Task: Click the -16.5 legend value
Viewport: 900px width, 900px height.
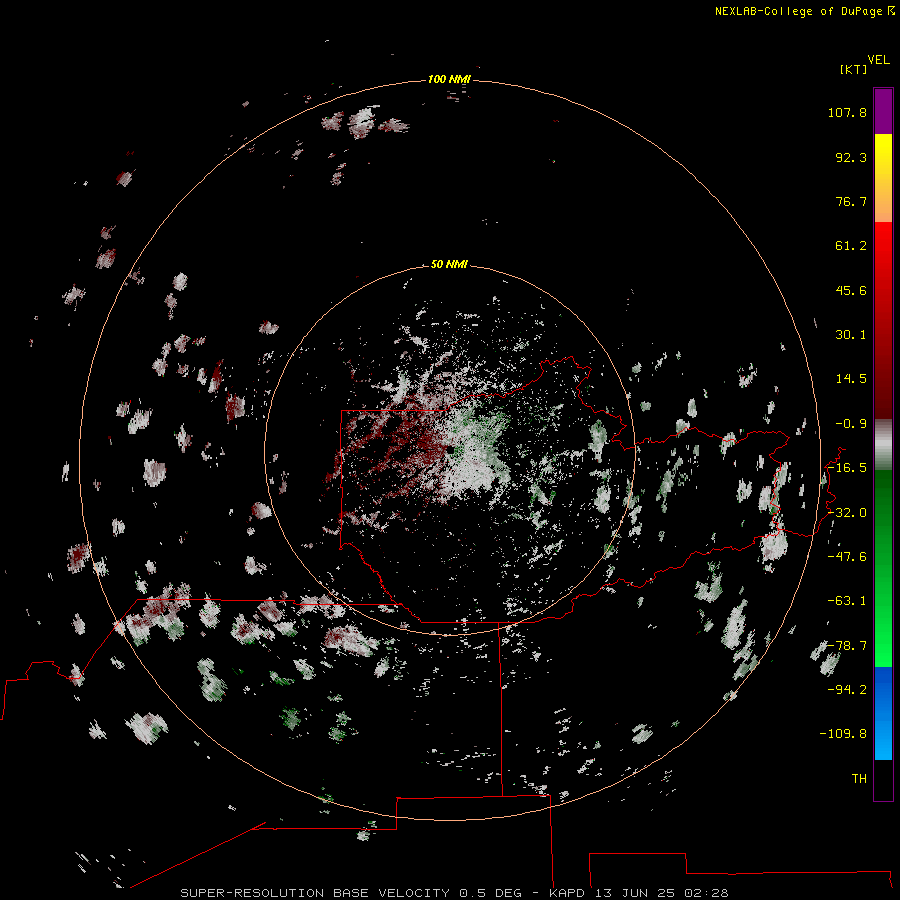Action: [847, 468]
